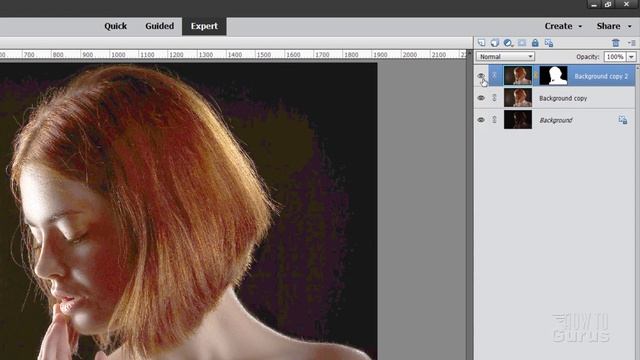Image resolution: width=640 pixels, height=360 pixels.
Task: Select Background copy 2 layer thumbnail
Action: pos(518,76)
